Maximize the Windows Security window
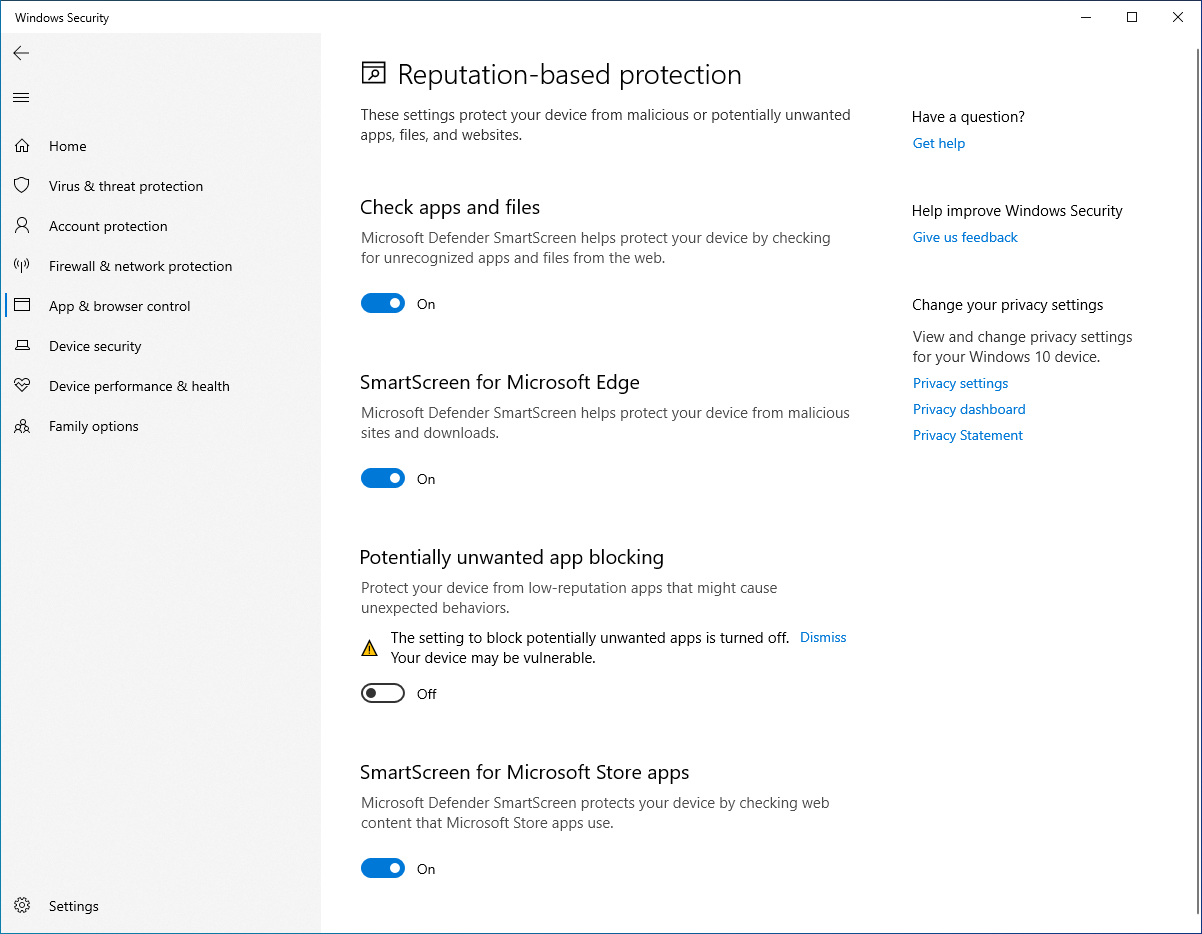 coord(1132,17)
